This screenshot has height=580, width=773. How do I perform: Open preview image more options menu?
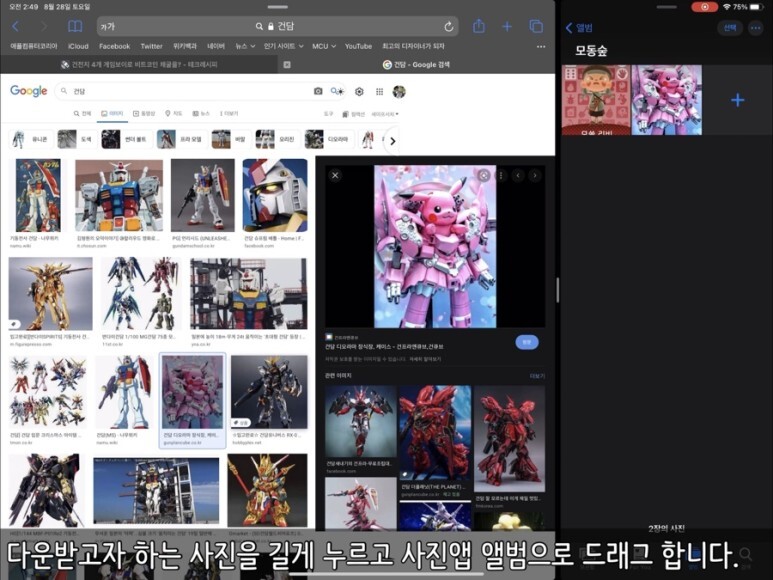point(501,175)
